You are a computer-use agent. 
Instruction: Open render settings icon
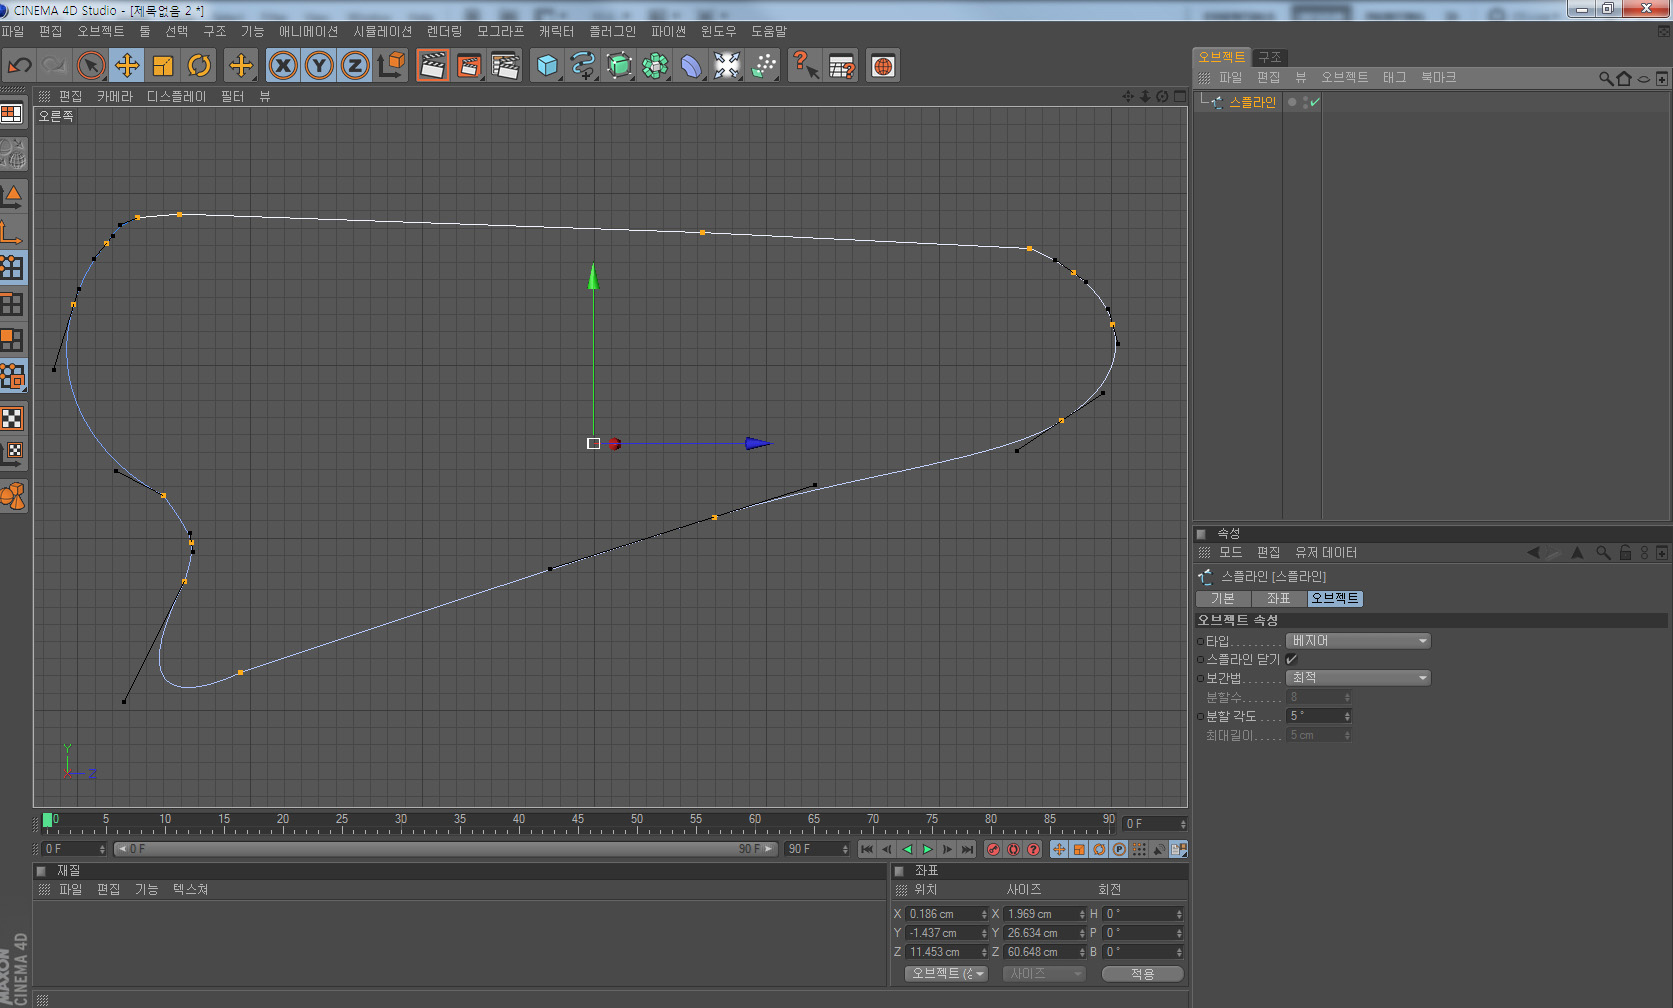[505, 66]
